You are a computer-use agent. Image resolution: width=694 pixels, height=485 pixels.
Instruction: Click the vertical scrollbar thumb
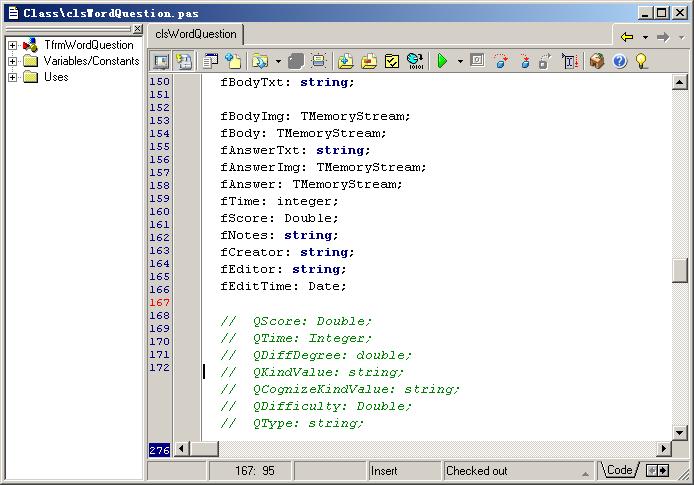click(x=680, y=270)
